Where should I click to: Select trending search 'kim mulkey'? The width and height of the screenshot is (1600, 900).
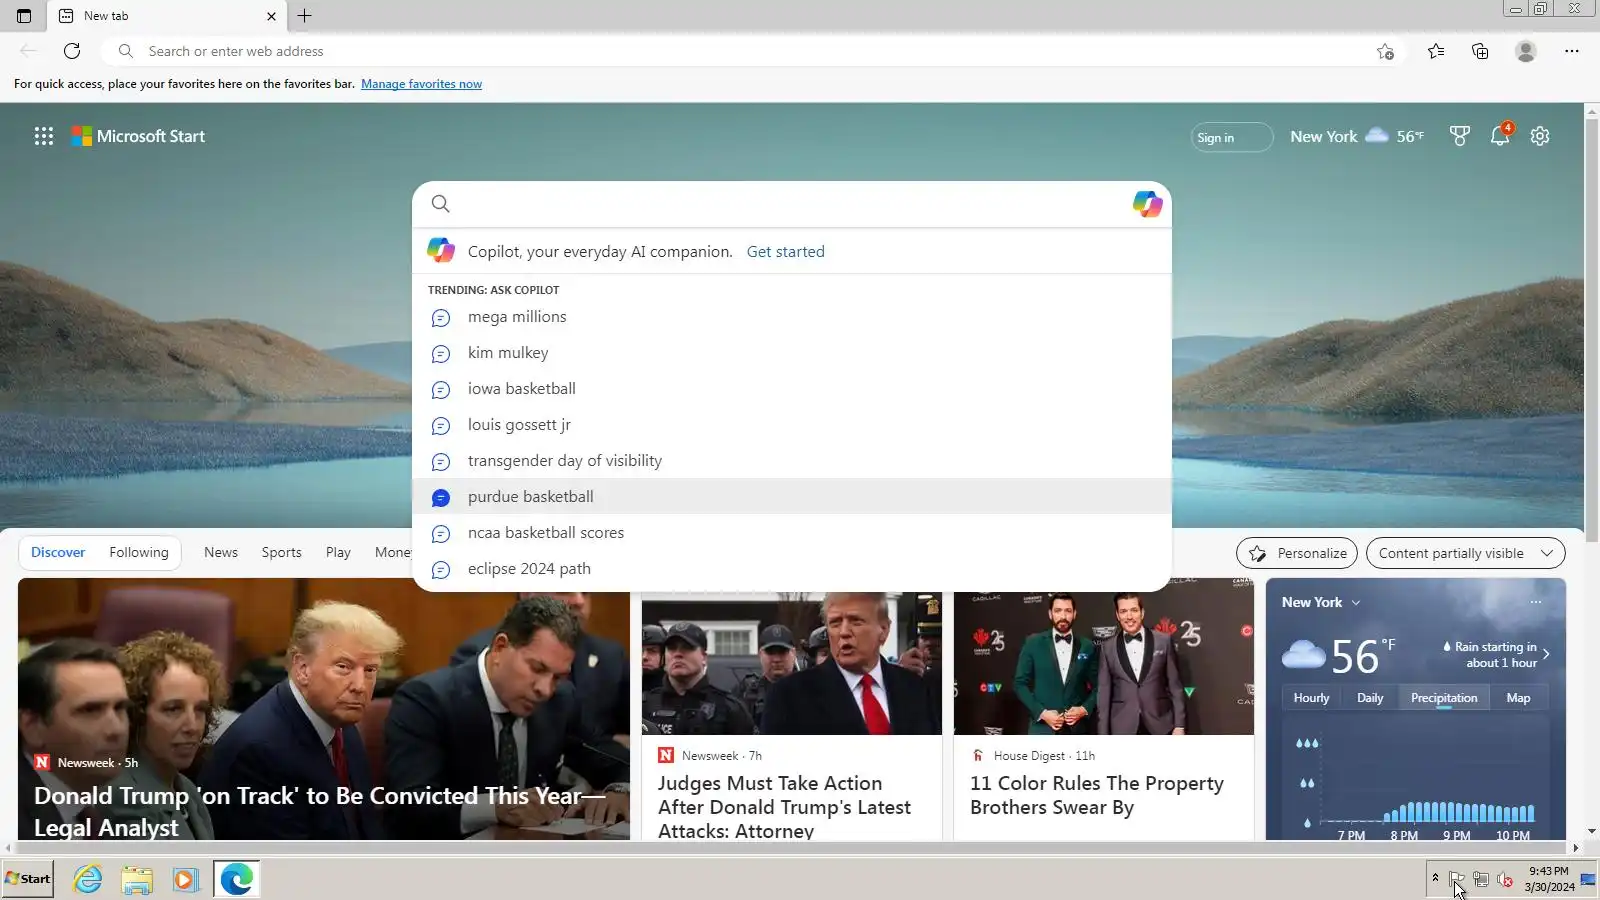pos(792,353)
